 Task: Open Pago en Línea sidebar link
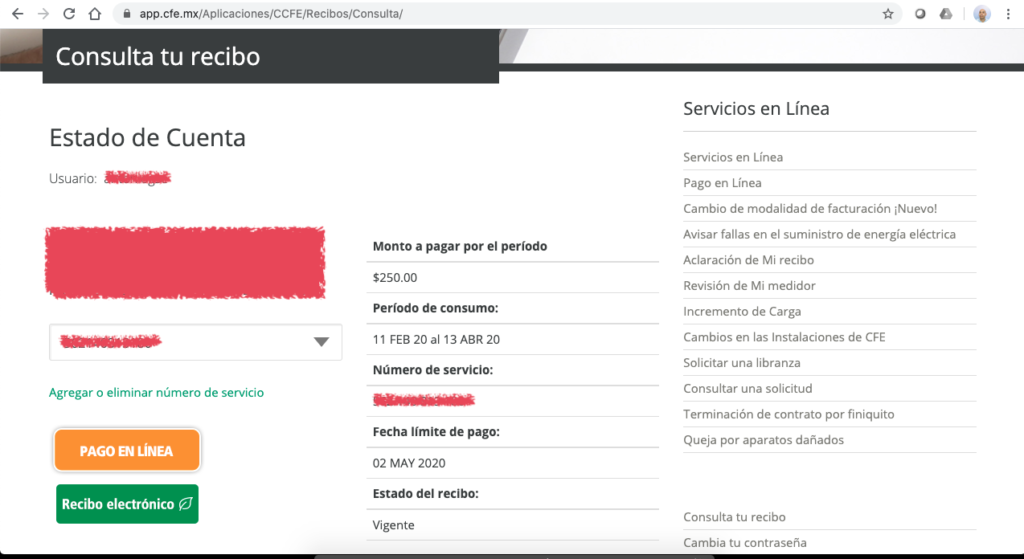click(x=722, y=183)
